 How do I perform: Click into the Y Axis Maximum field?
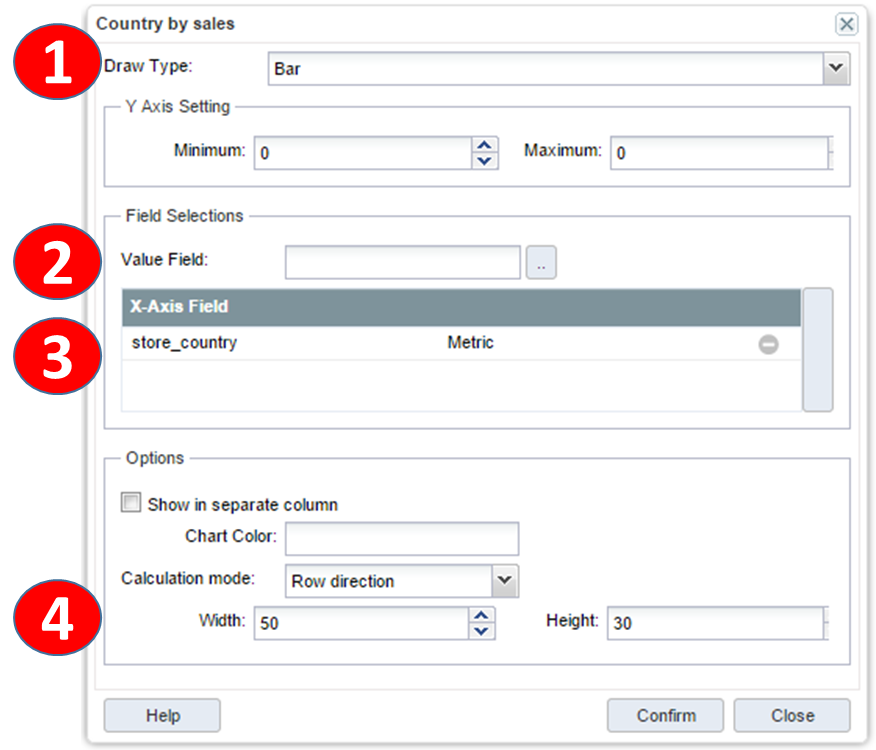click(x=720, y=153)
